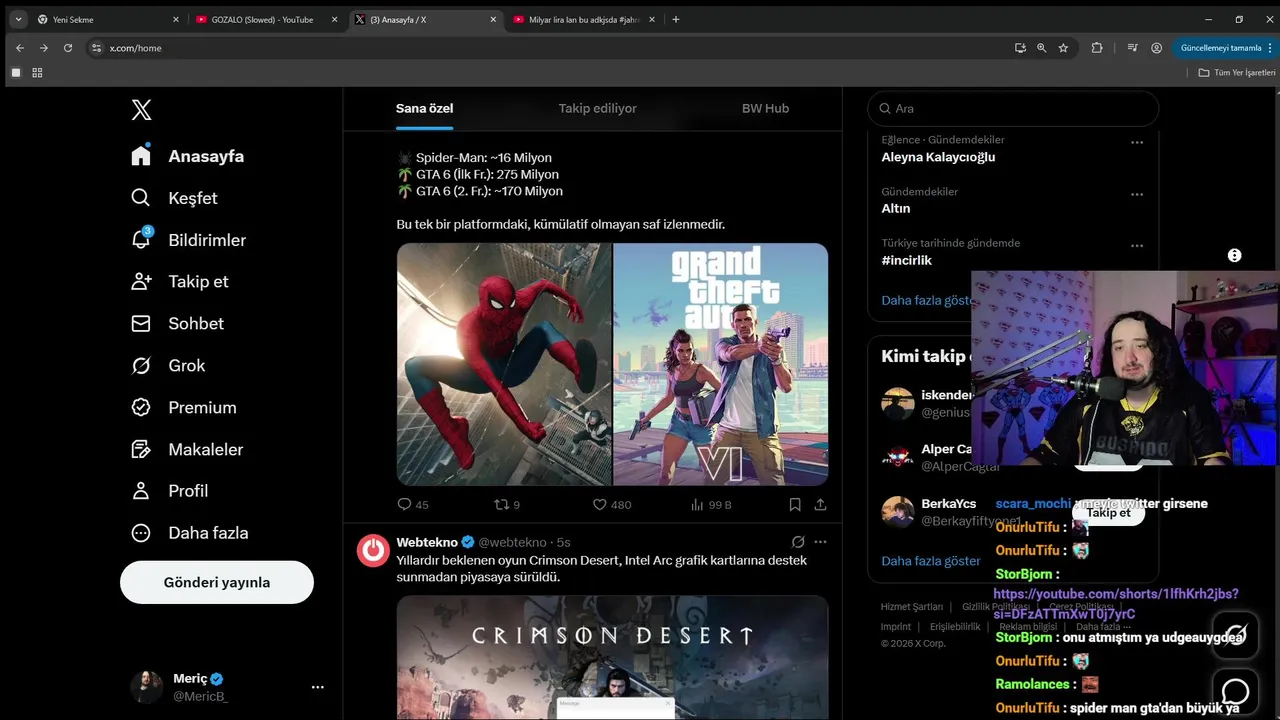Click repost icon showing 9
Screen dimensions: 1280x720
[502, 505]
